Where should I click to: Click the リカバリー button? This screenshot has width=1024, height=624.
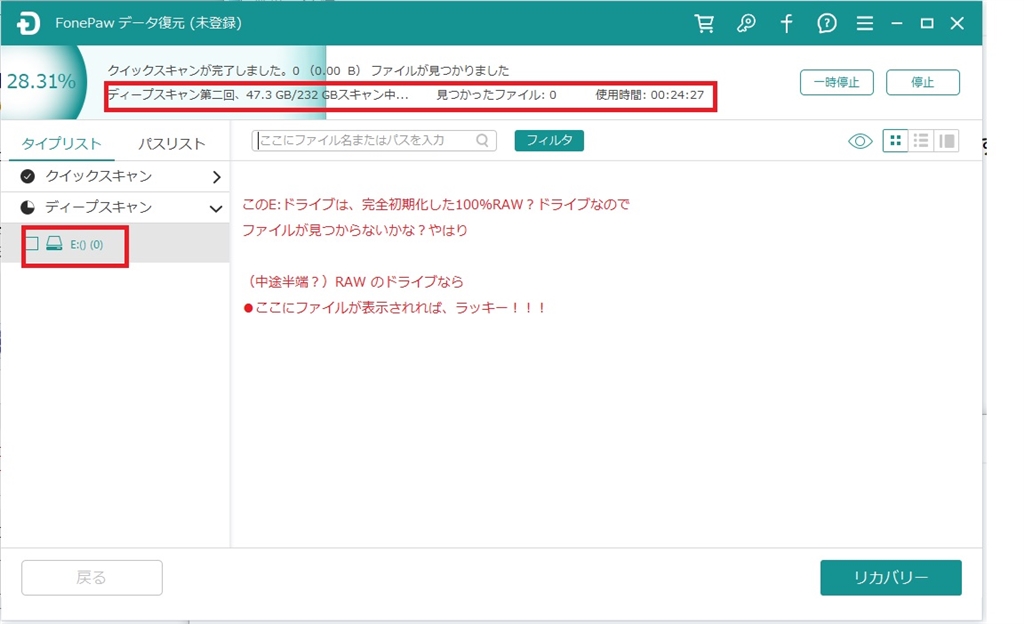pos(891,578)
